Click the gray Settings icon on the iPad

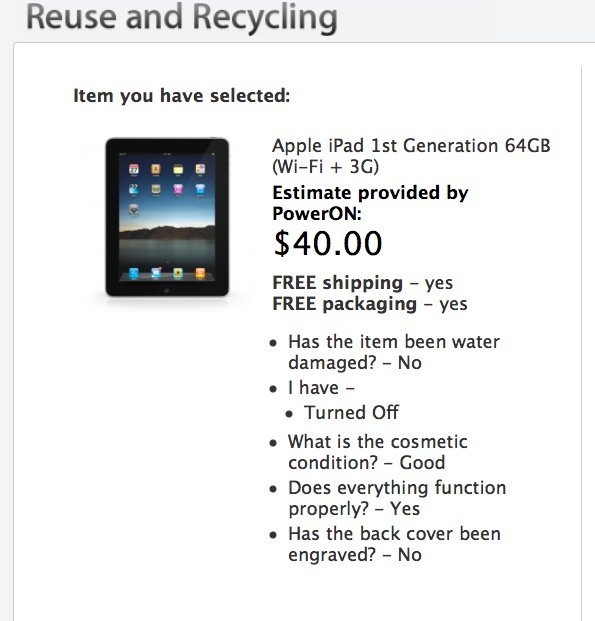tap(134, 210)
